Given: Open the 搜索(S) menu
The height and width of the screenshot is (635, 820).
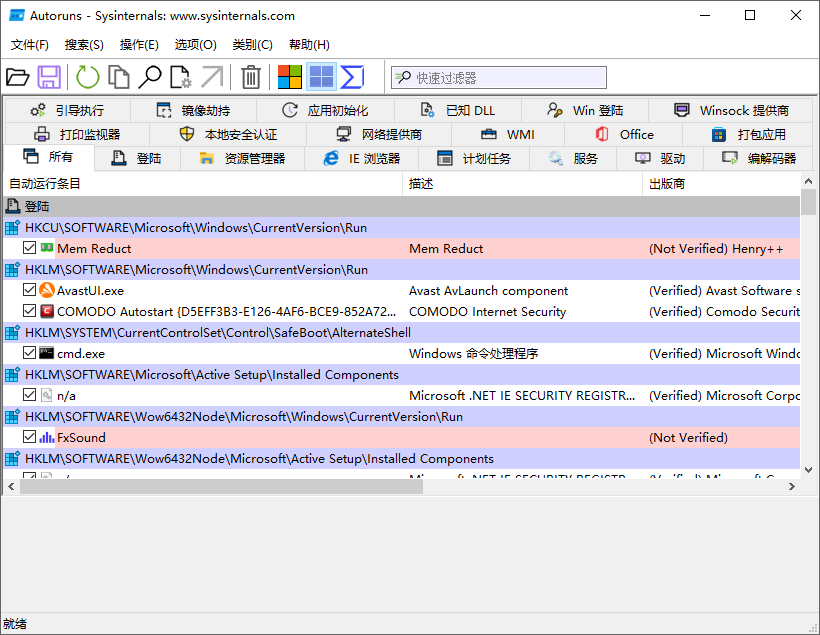Looking at the screenshot, I should (x=84, y=45).
